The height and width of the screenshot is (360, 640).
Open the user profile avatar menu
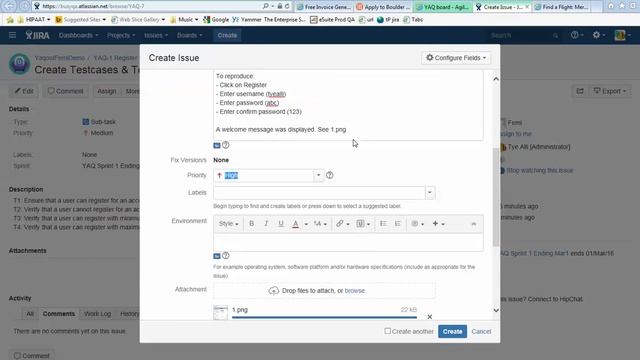click(x=622, y=35)
